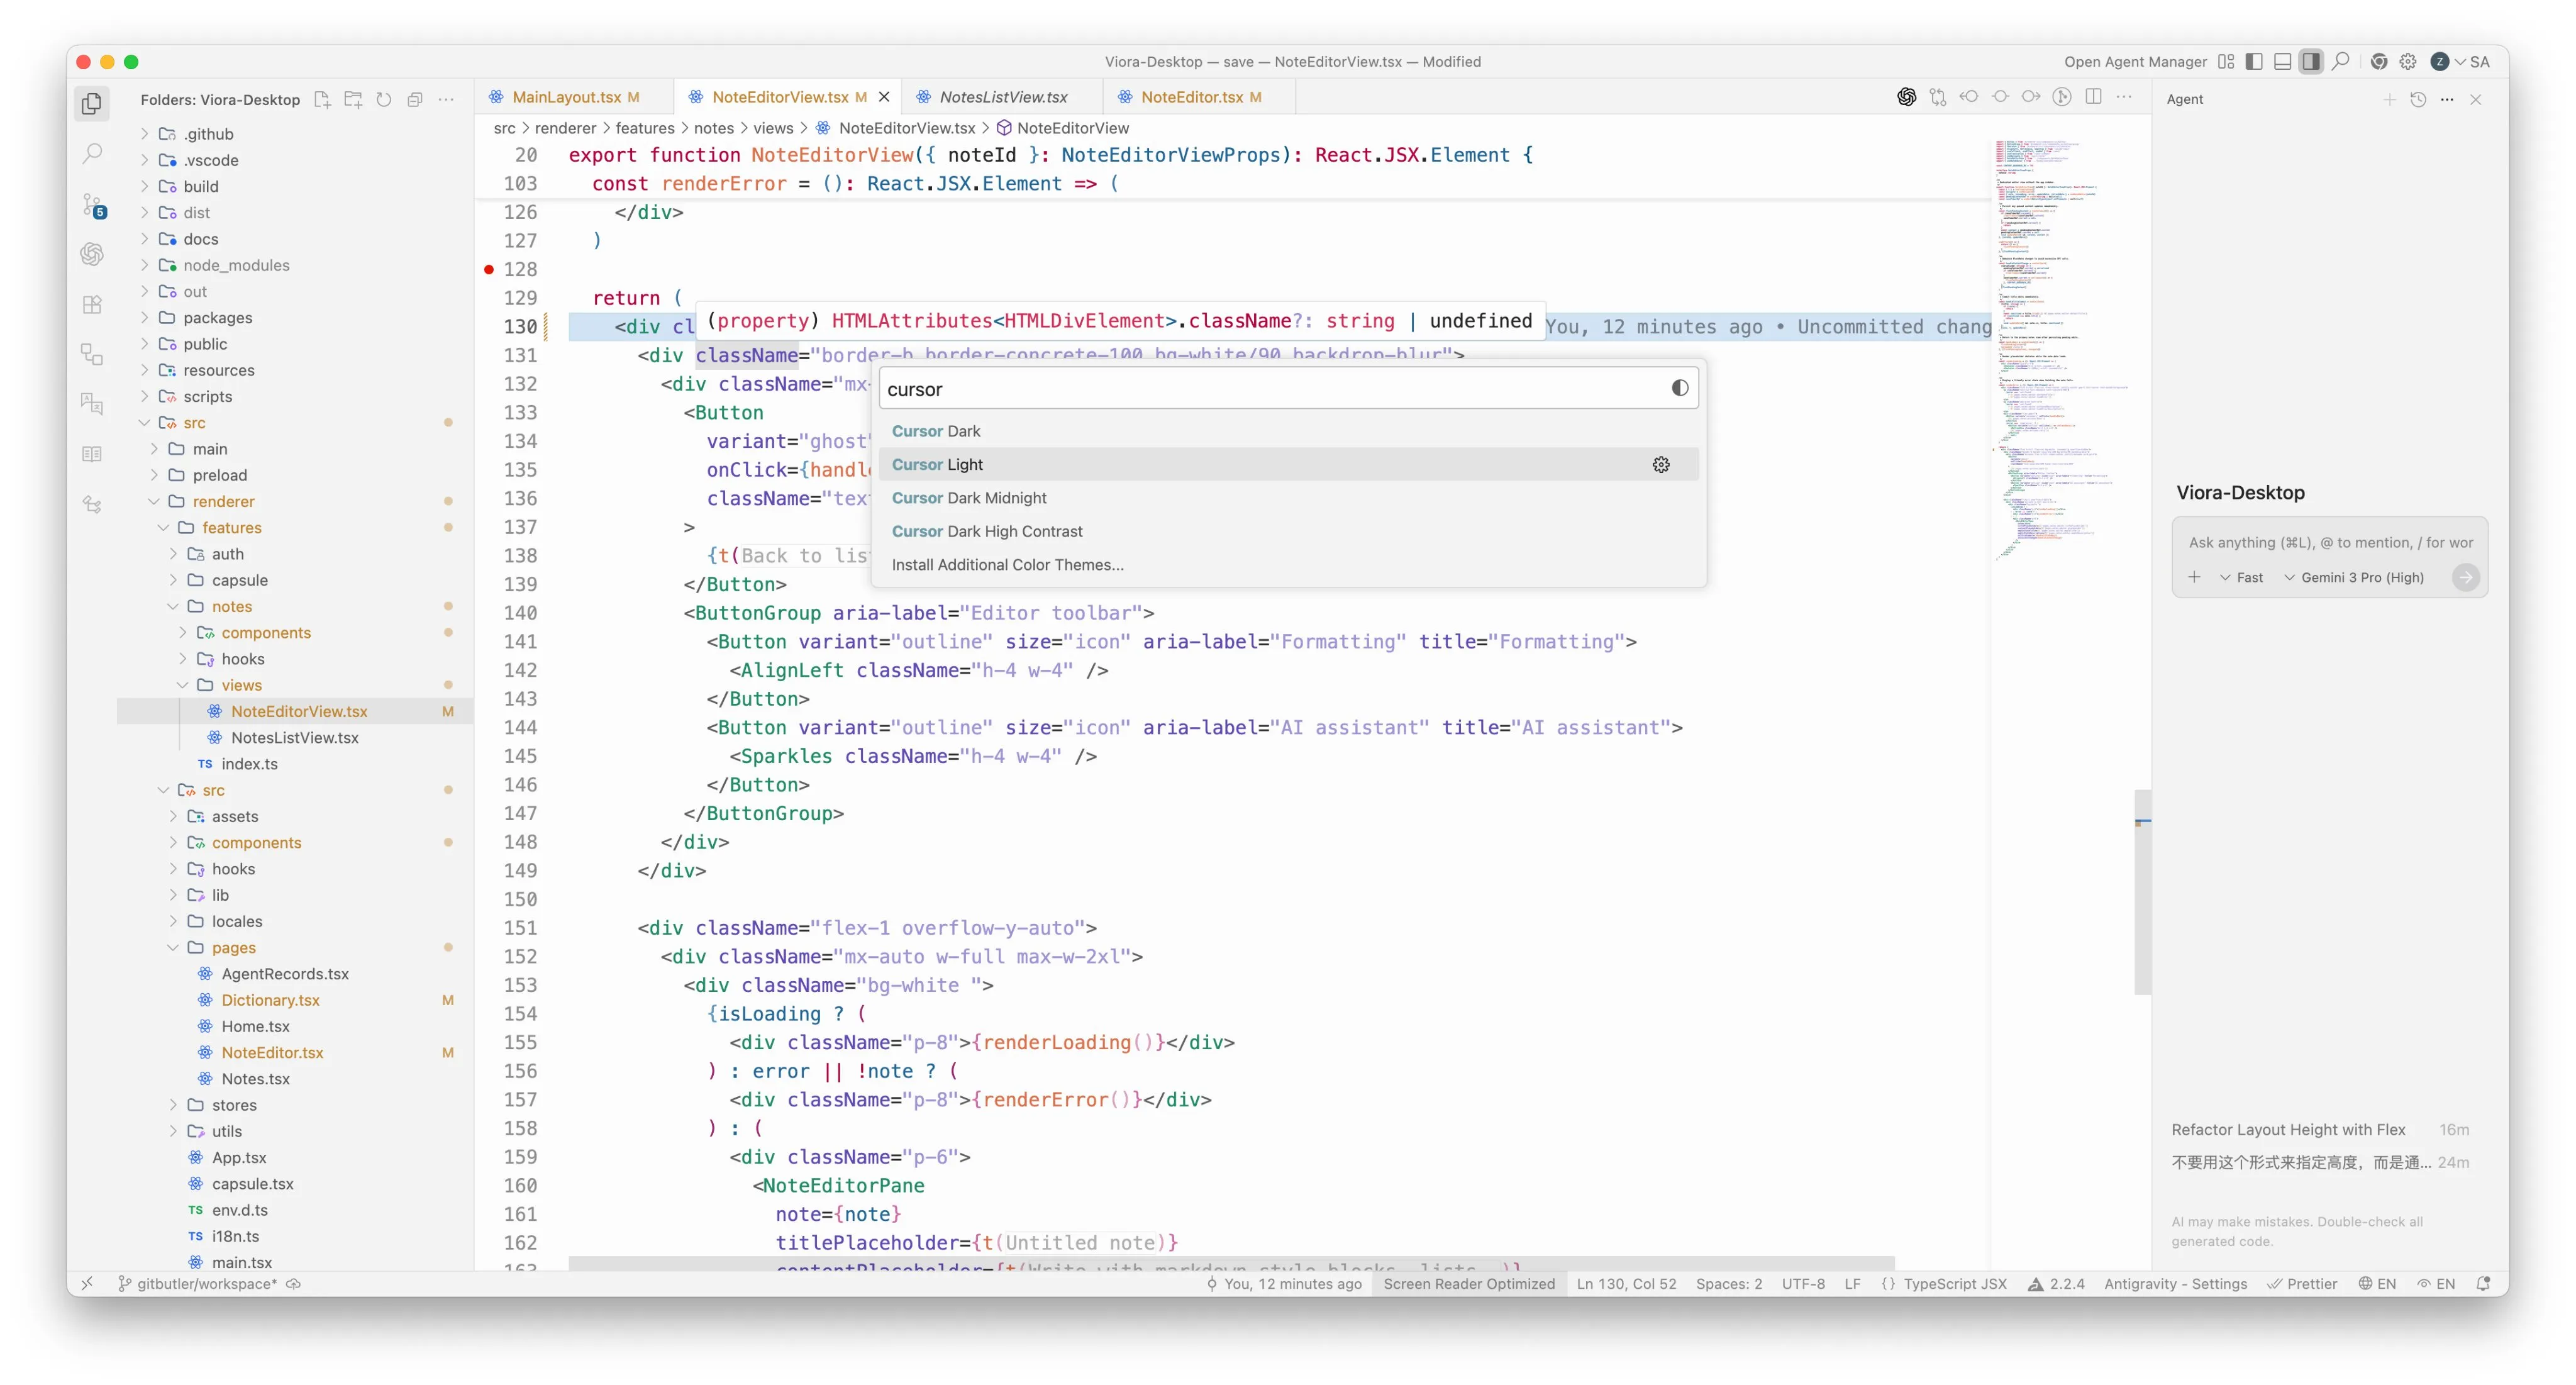
Task: Select the Cursor Dark Midnight theme
Action: [x=968, y=498]
